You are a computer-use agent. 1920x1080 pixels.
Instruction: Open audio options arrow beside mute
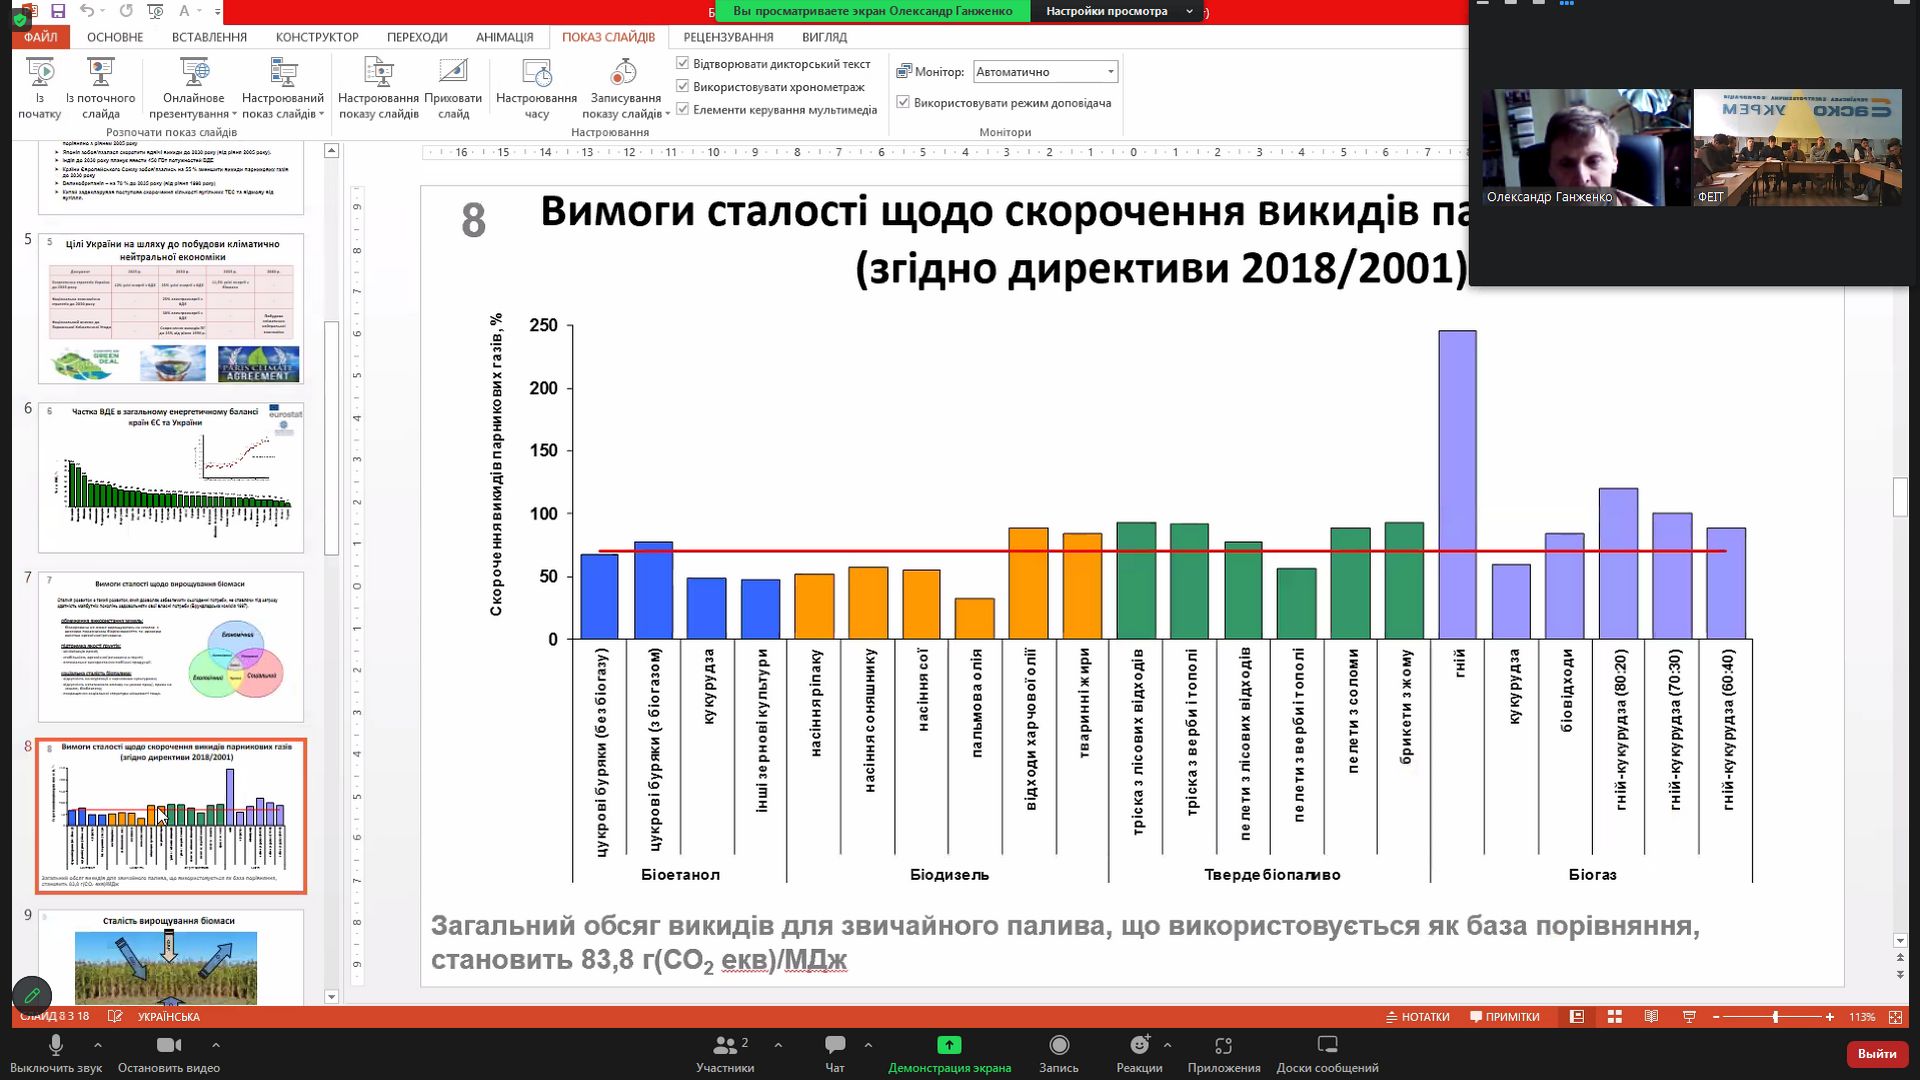97,1045
